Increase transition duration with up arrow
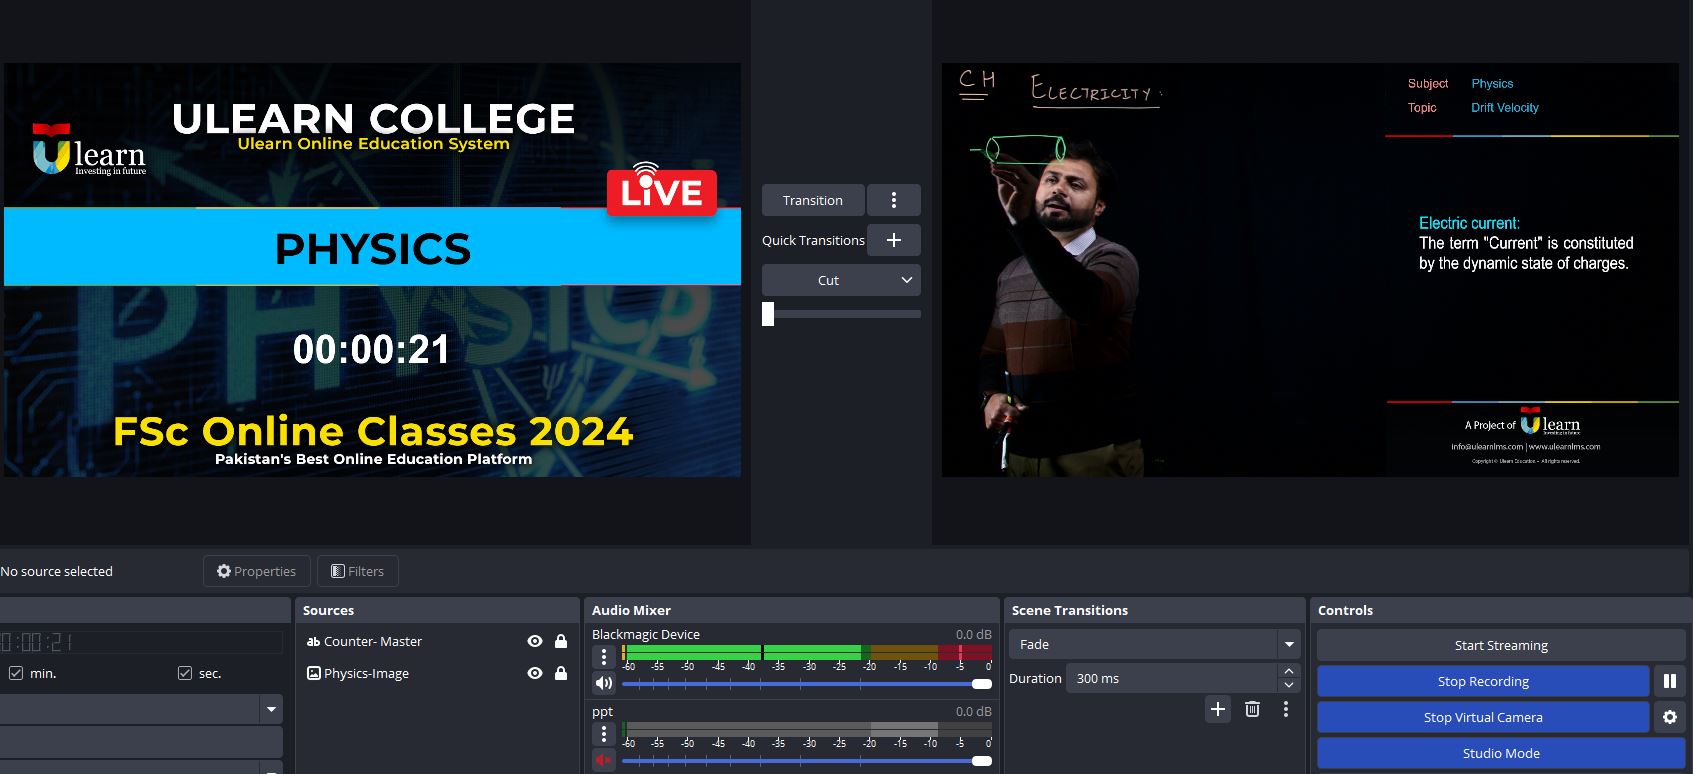 tap(1289, 671)
